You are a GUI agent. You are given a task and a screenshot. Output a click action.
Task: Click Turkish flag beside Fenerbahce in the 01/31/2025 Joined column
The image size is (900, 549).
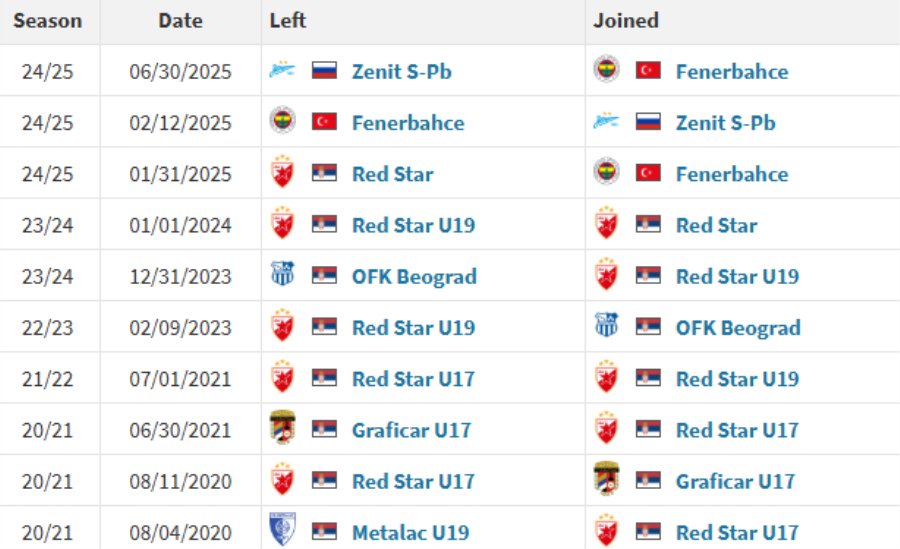tap(648, 173)
